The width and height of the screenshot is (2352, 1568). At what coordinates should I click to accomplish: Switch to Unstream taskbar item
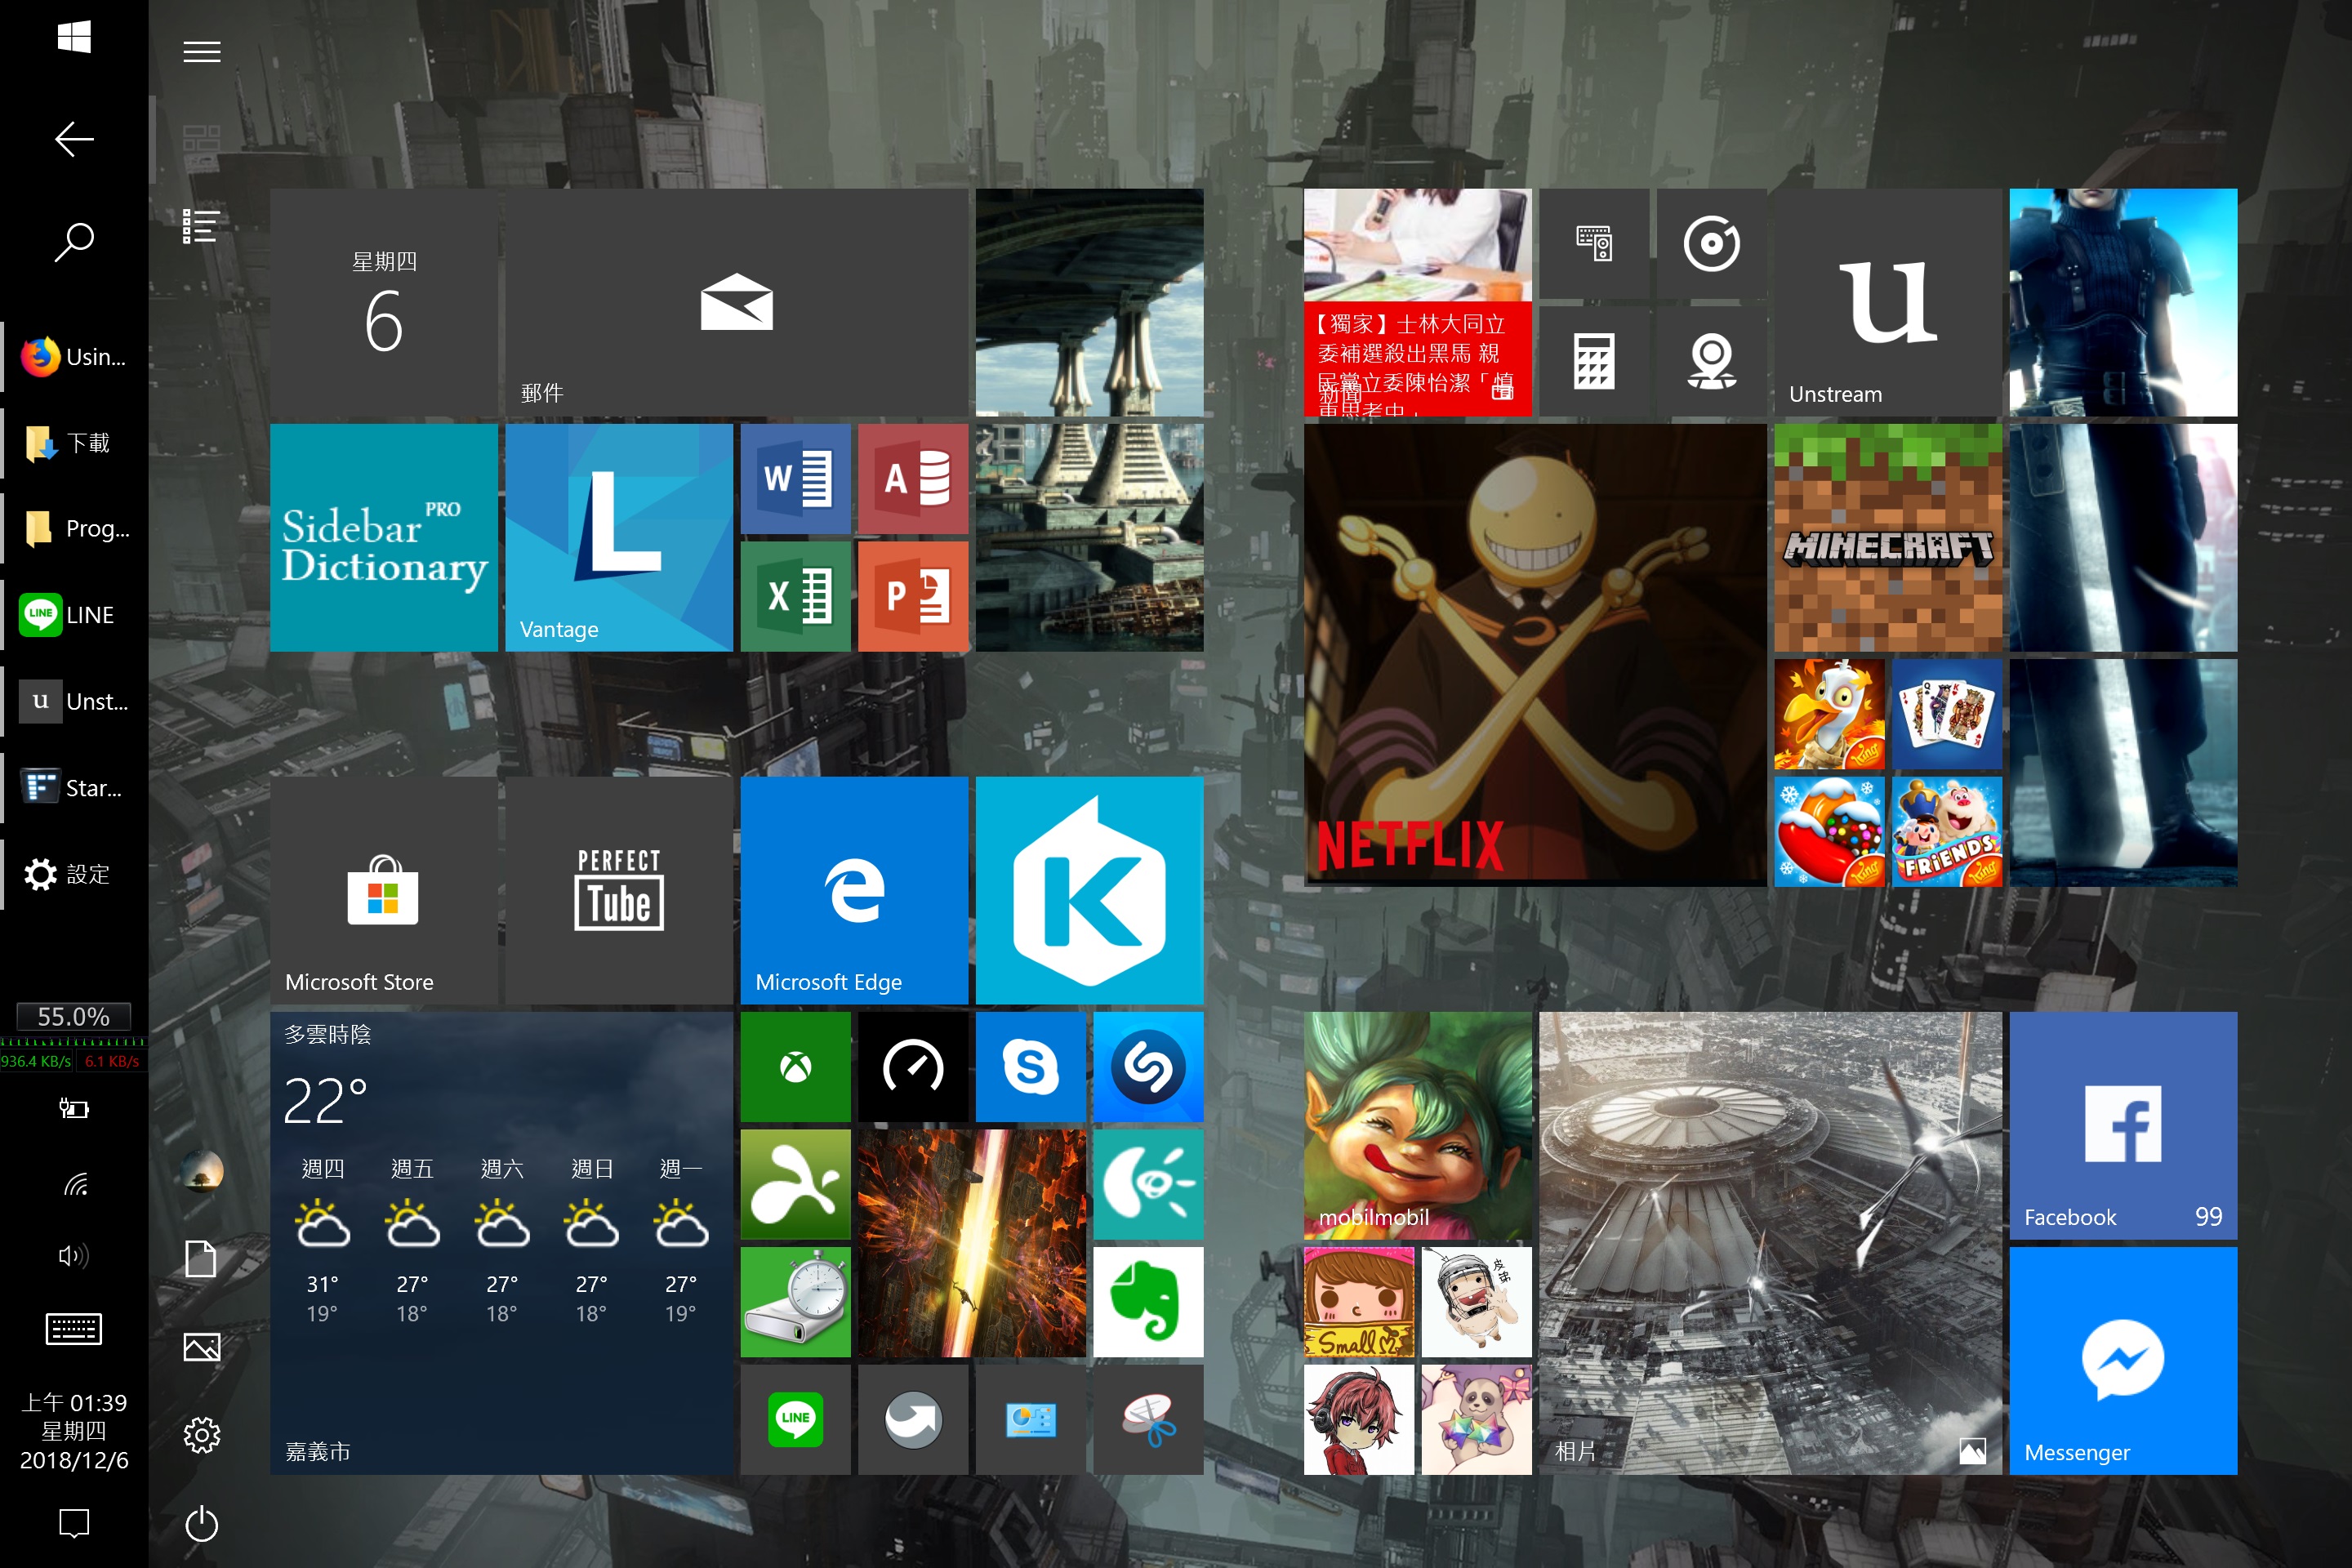74,701
